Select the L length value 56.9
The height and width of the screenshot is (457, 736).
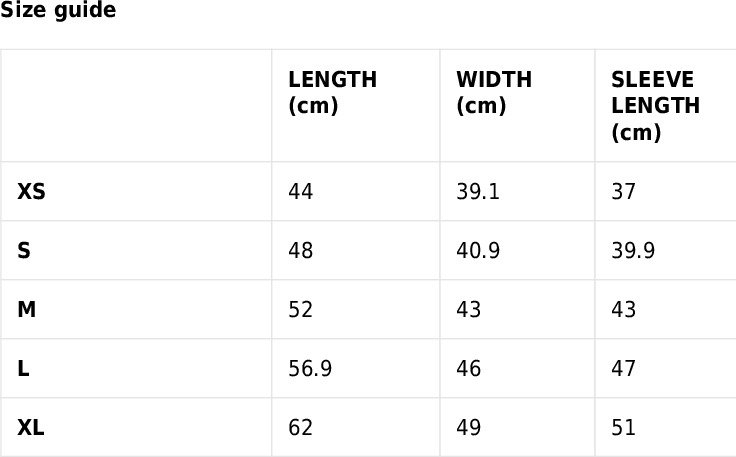(310, 368)
